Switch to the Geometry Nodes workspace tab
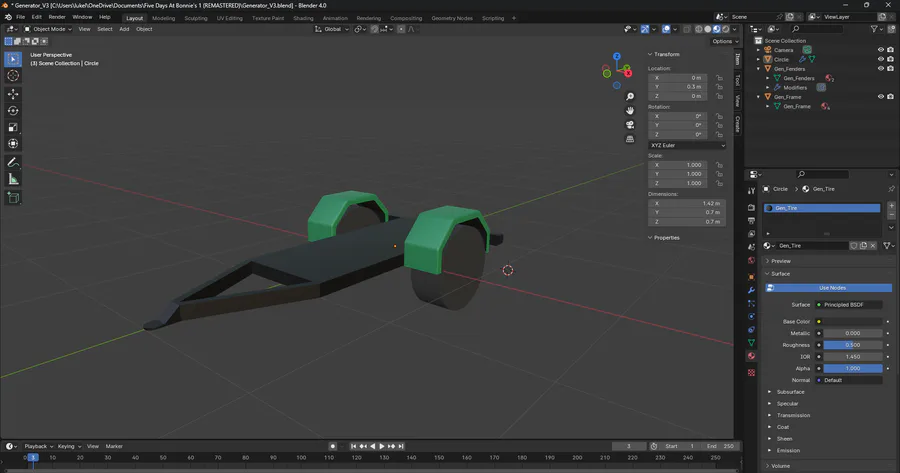 pyautogui.click(x=452, y=18)
